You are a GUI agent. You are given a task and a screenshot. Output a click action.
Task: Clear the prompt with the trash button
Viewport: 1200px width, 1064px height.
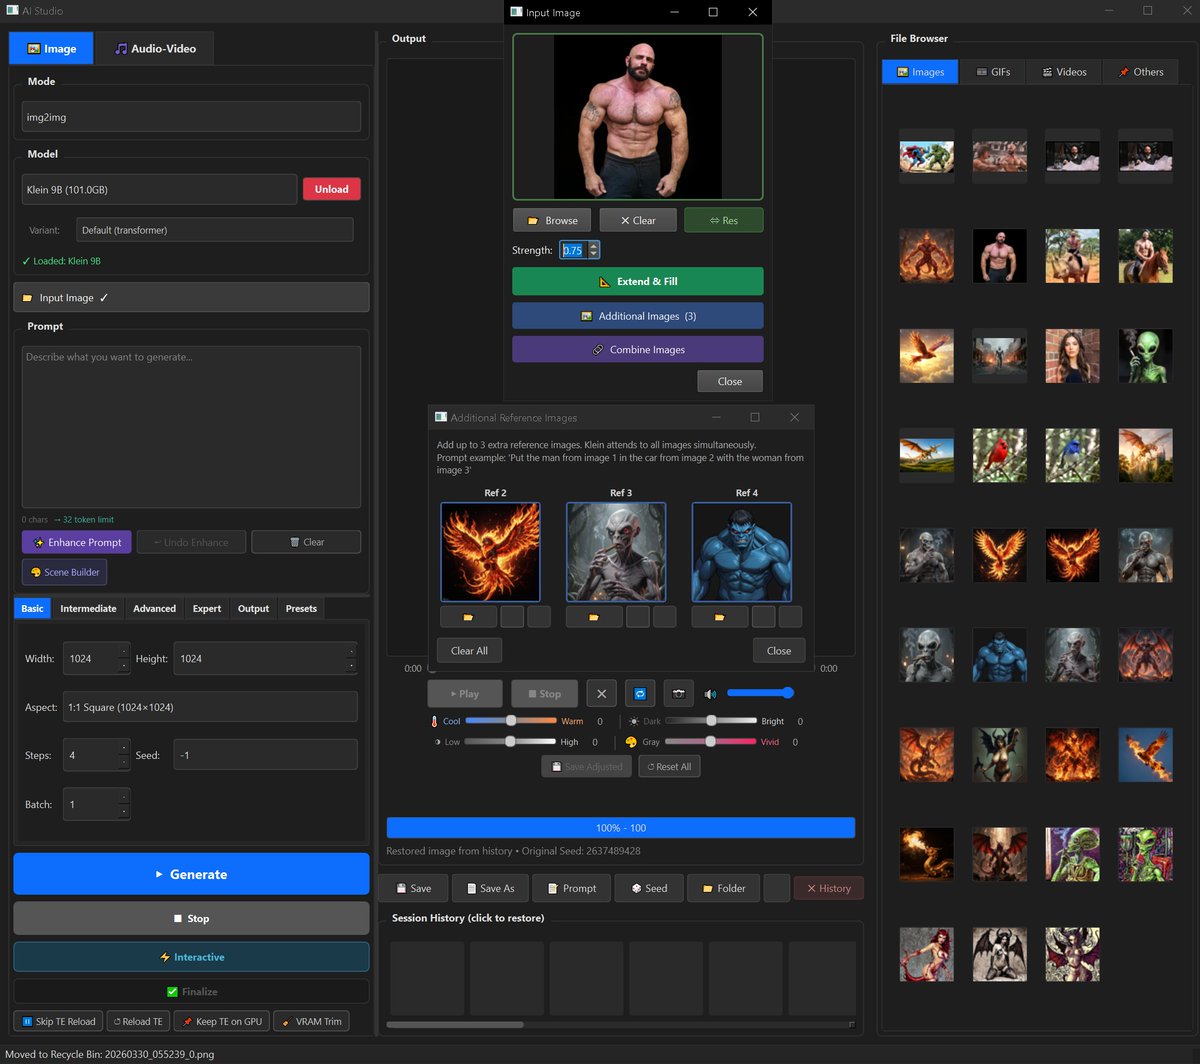pyautogui.click(x=306, y=542)
